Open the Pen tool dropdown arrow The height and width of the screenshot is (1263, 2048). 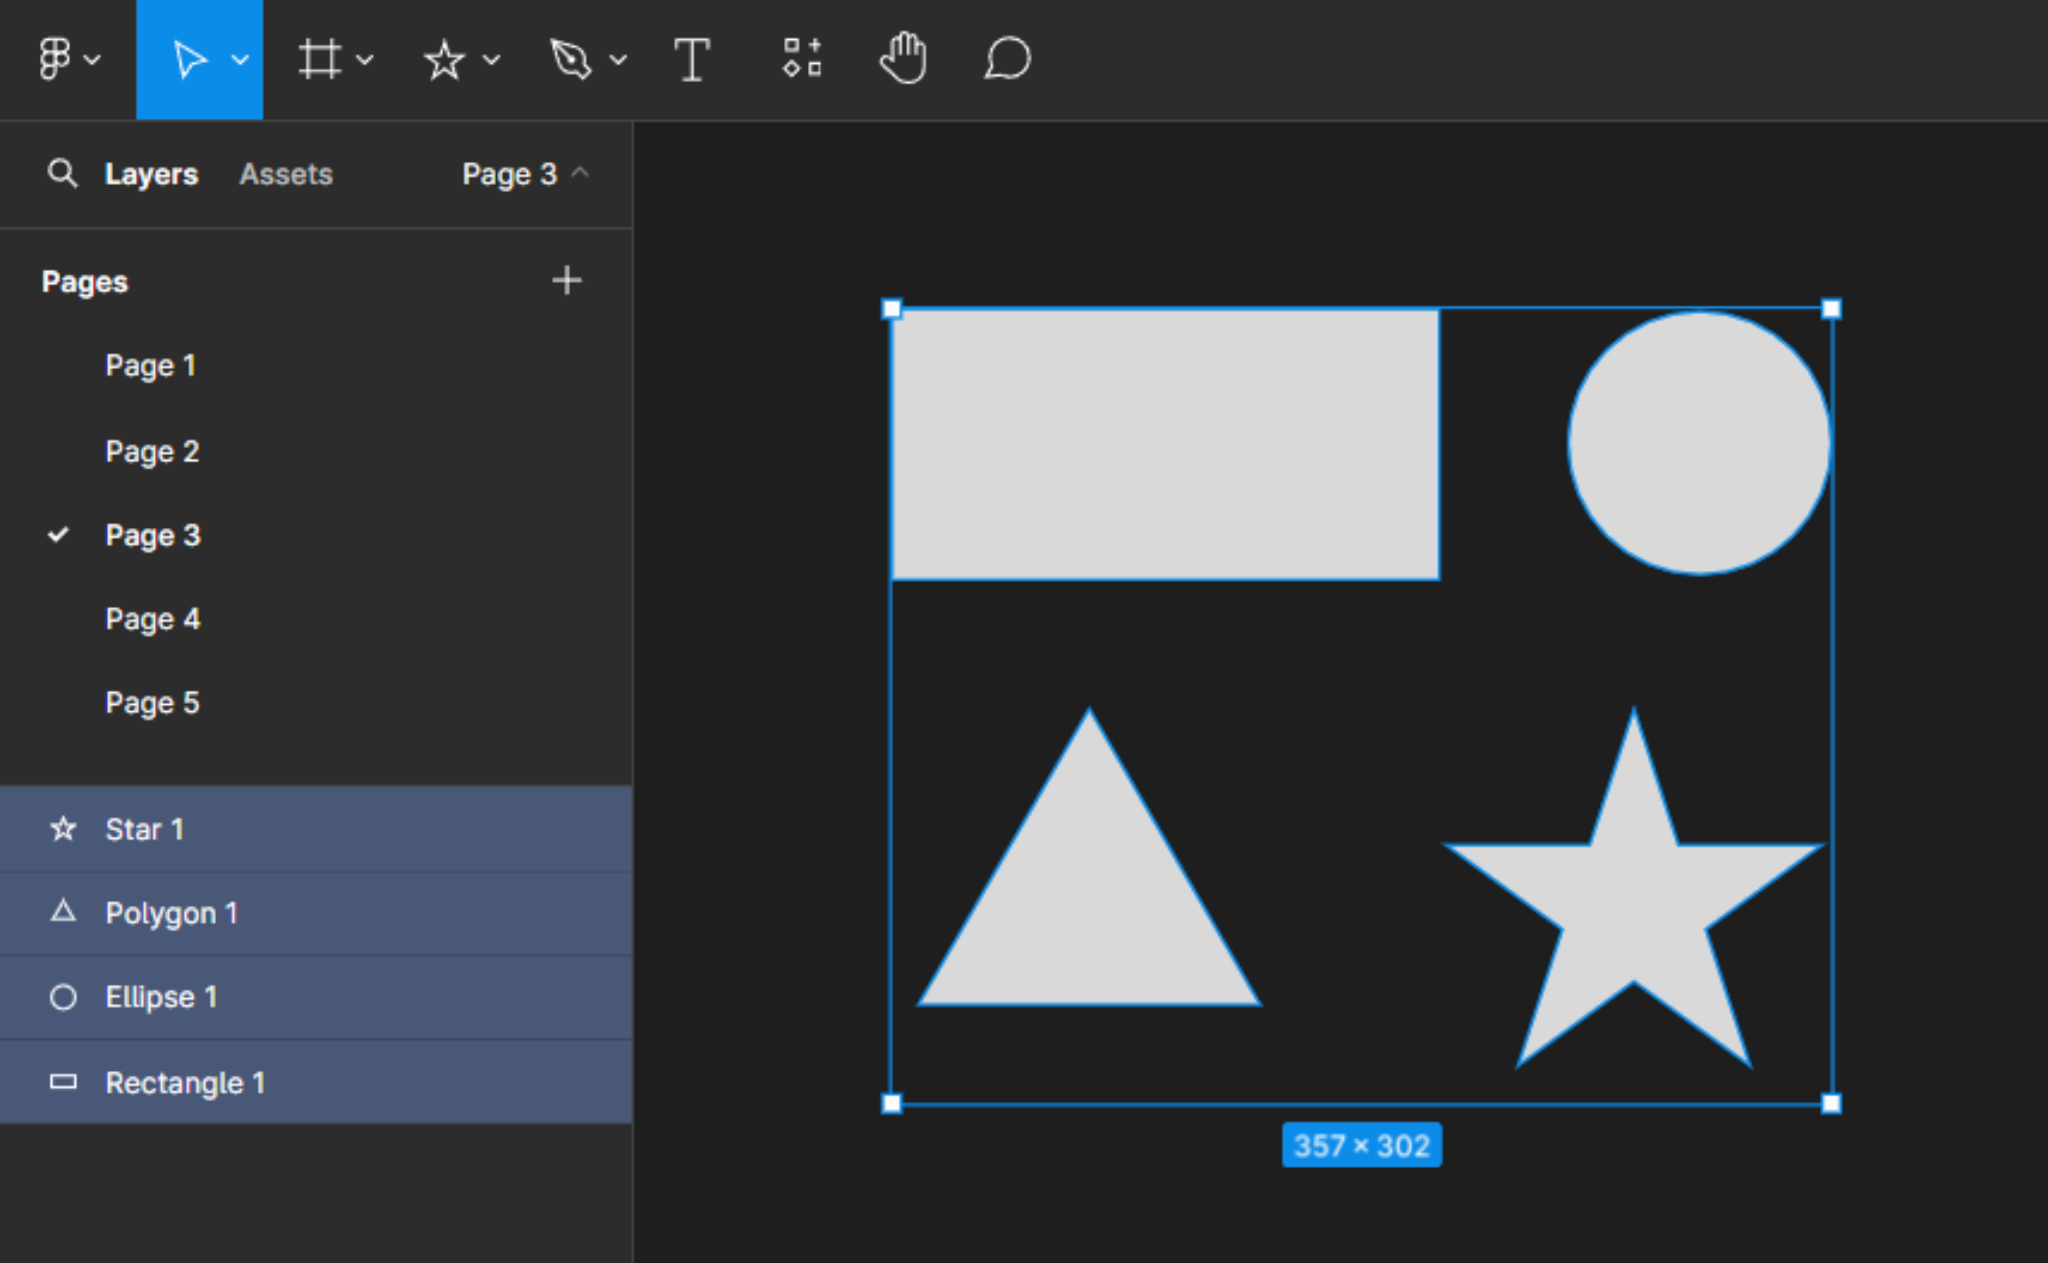[619, 60]
